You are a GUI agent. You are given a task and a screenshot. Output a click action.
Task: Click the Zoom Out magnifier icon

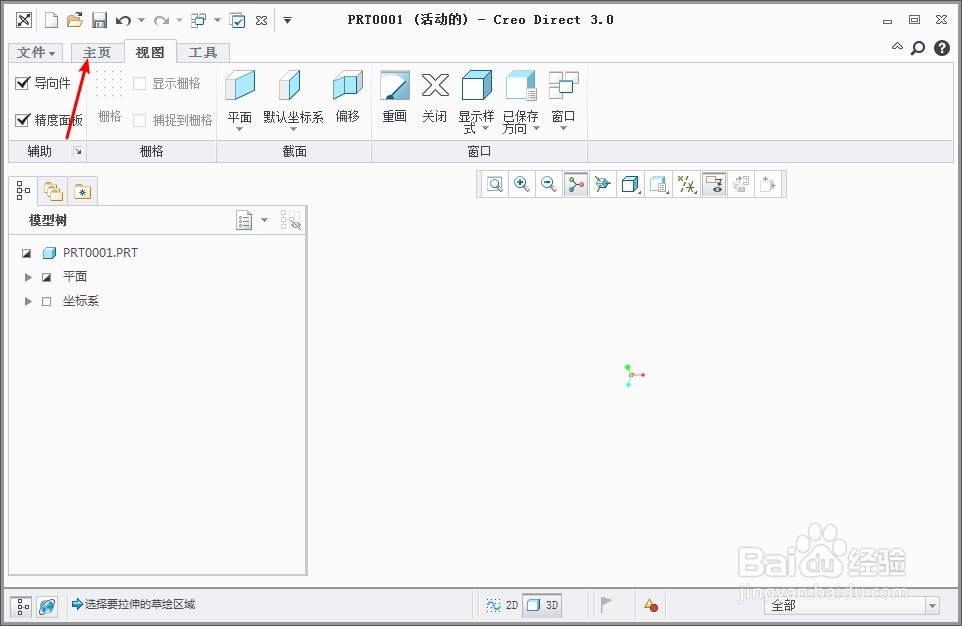pyautogui.click(x=548, y=184)
